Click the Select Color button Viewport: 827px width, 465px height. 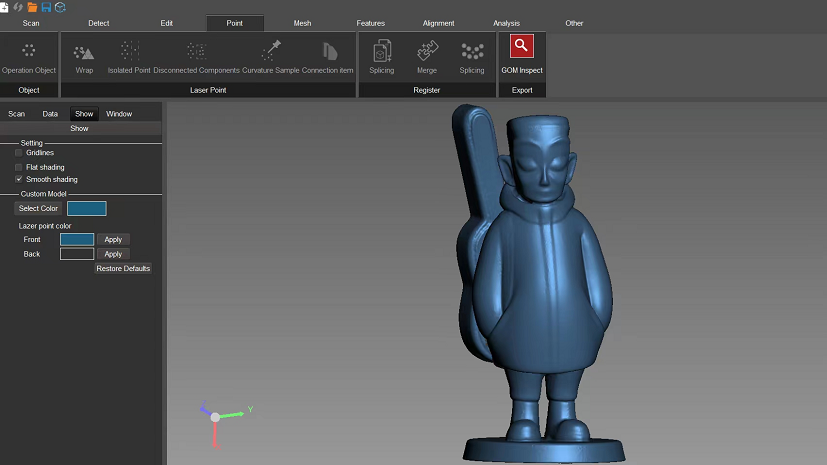click(x=38, y=208)
